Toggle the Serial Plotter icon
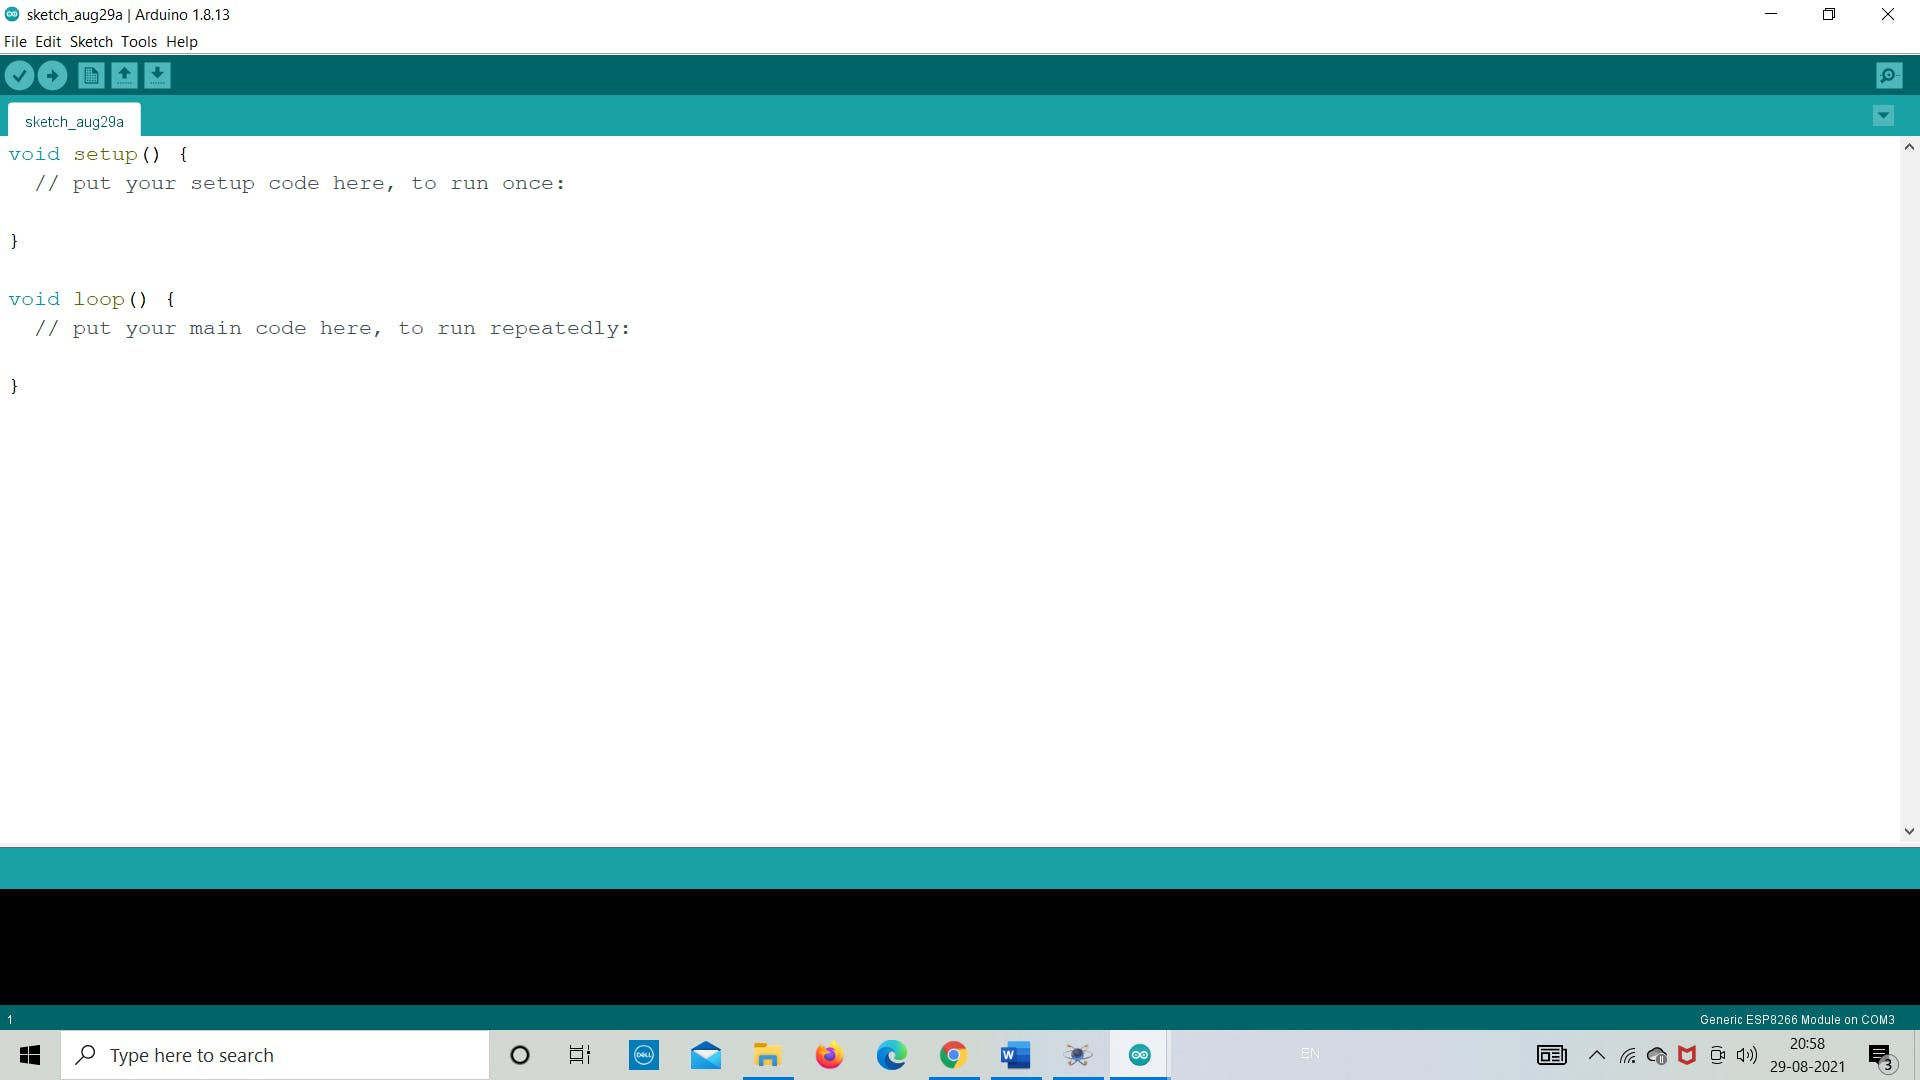 (x=1891, y=74)
